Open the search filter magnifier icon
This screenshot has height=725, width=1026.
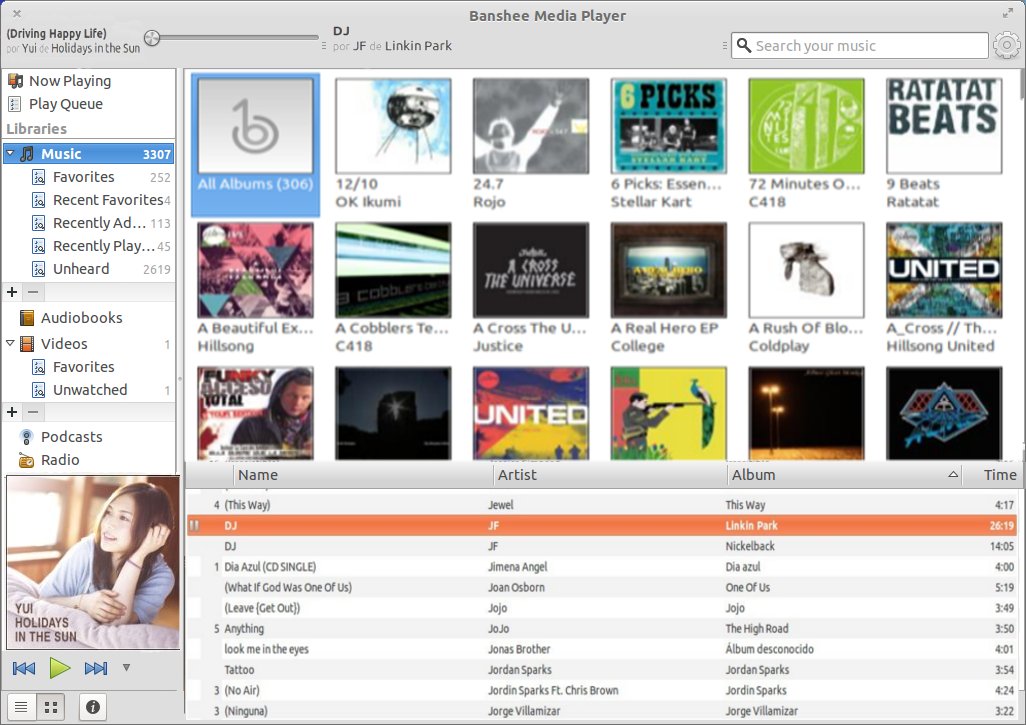pos(743,45)
